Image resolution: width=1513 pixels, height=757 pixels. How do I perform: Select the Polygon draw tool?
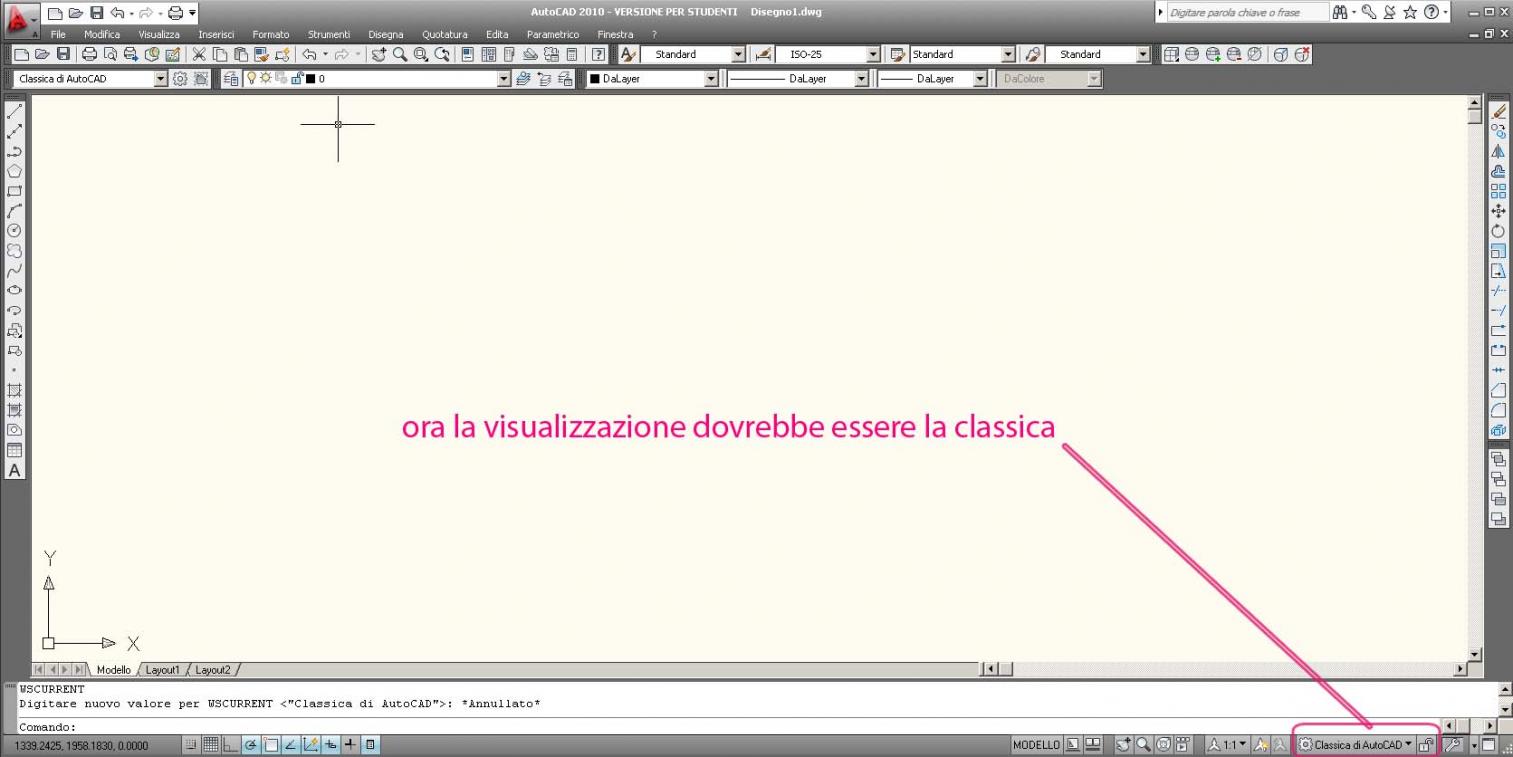tap(16, 170)
